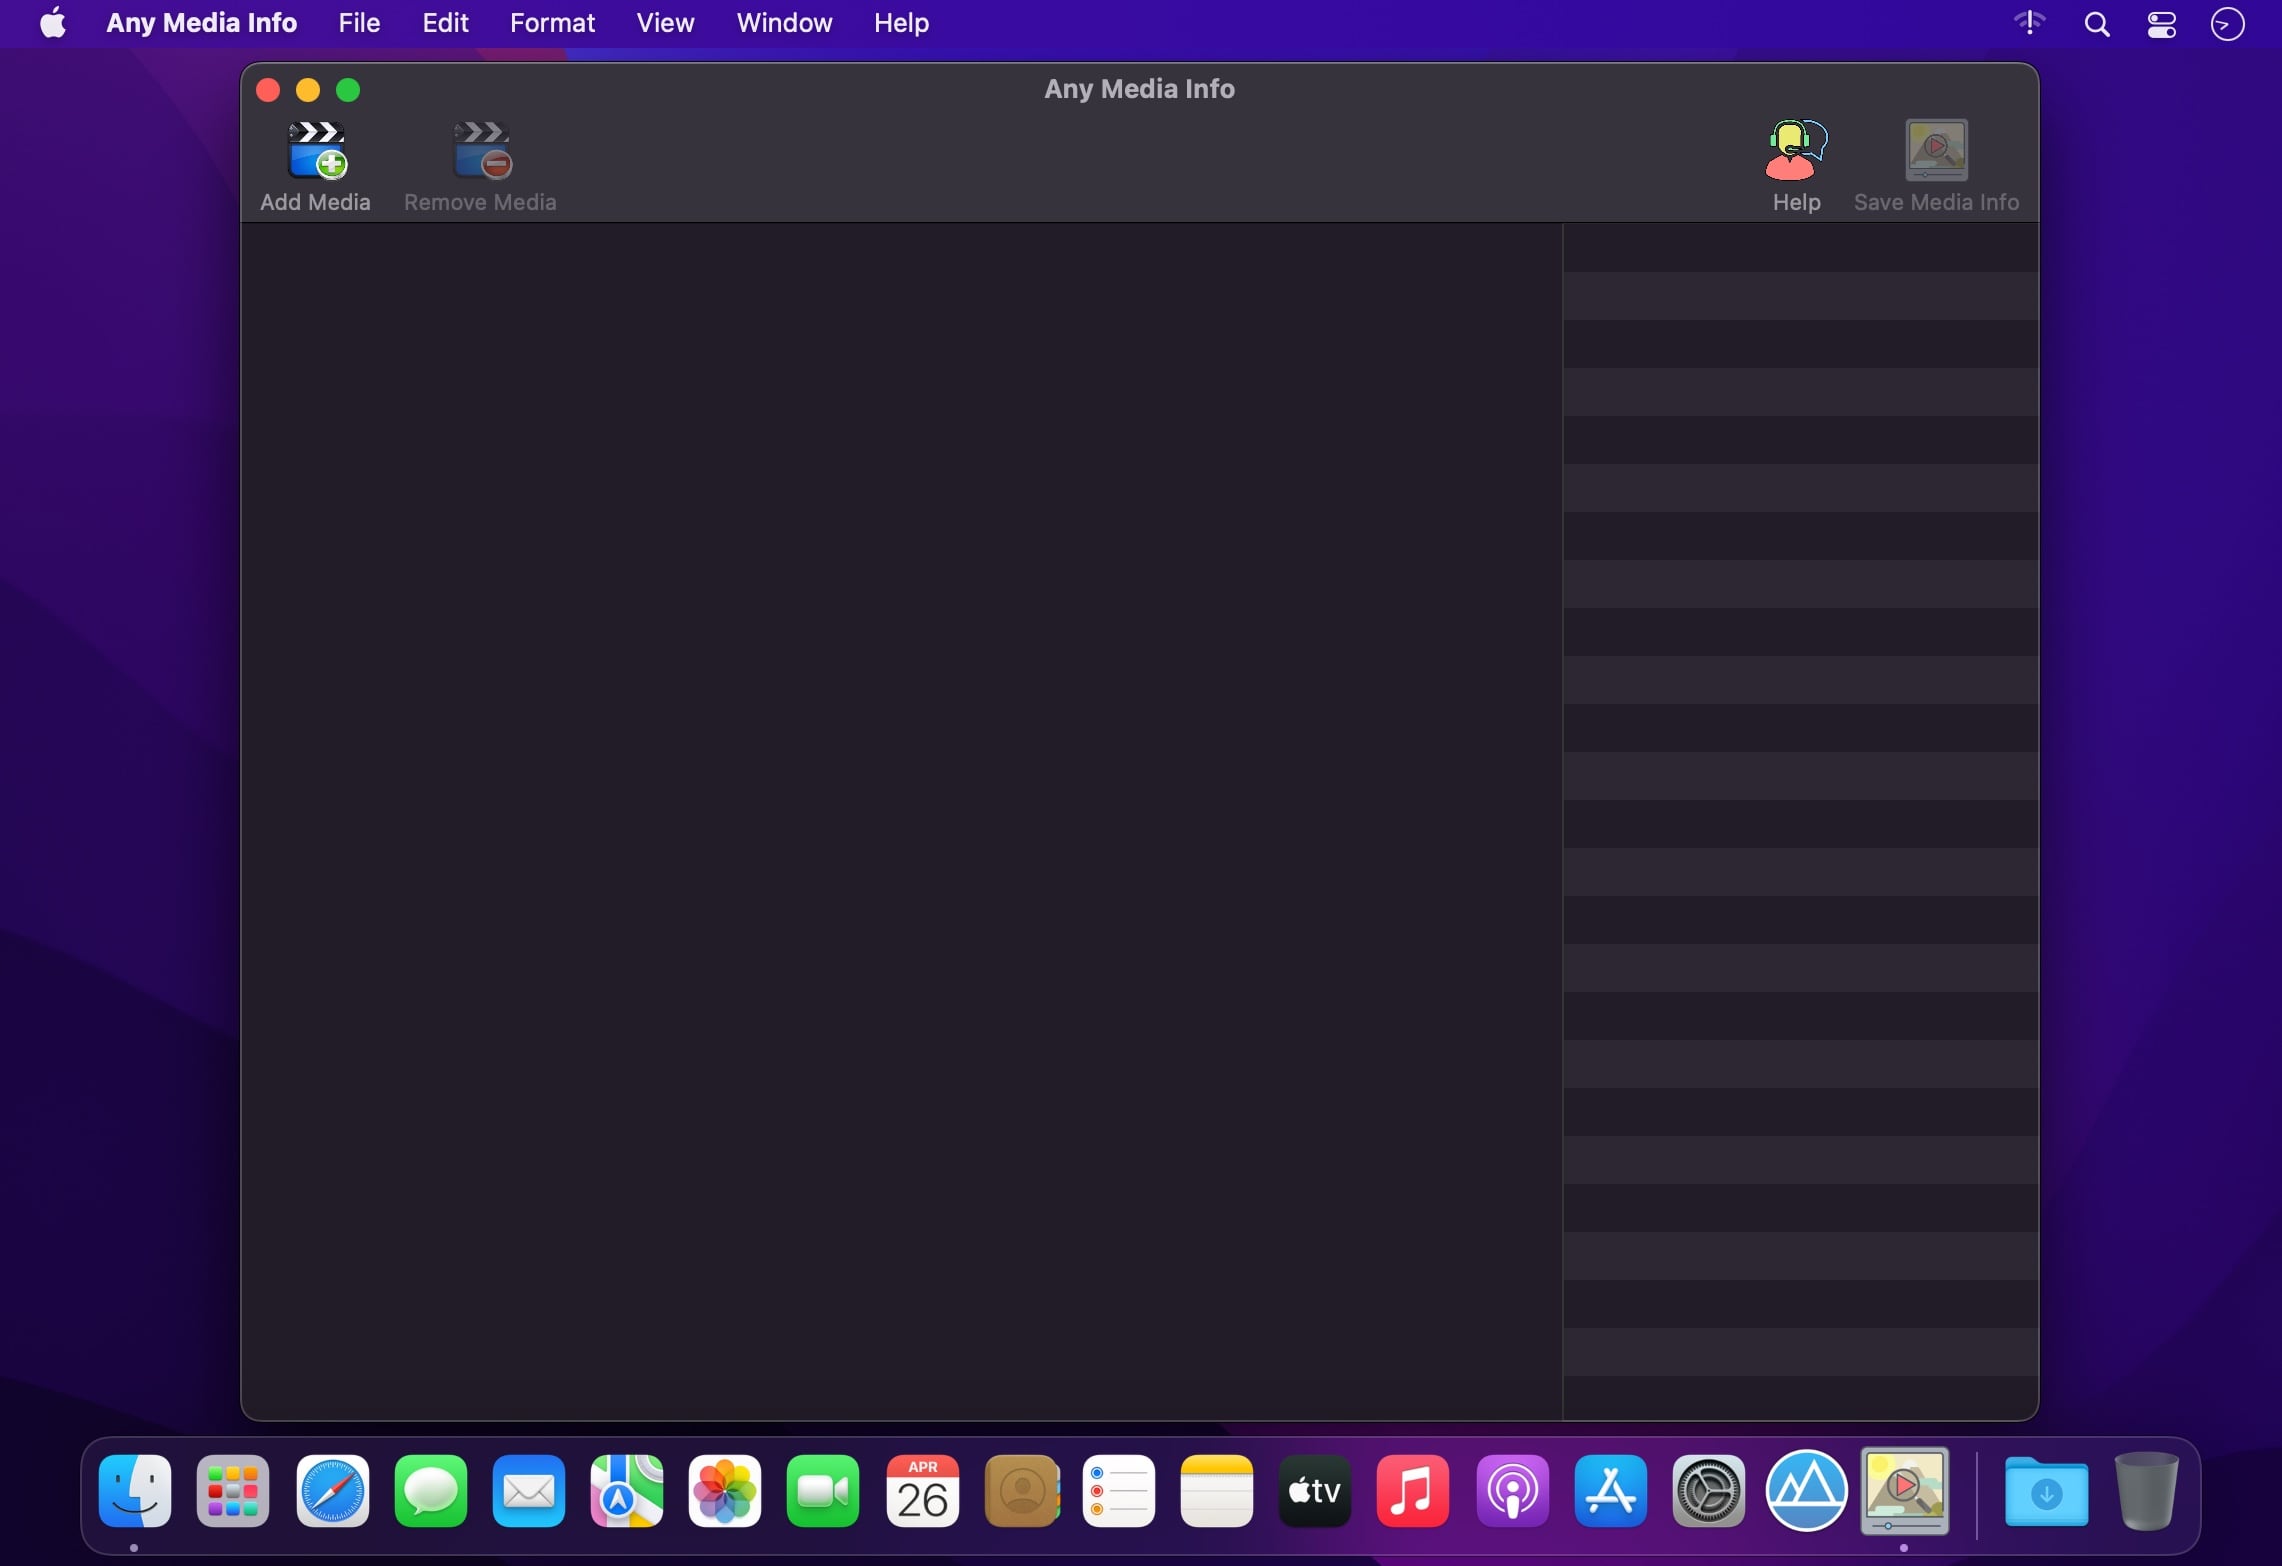Click the Any Media Info app menu
Screen dimensions: 2282x1566
[201, 23]
